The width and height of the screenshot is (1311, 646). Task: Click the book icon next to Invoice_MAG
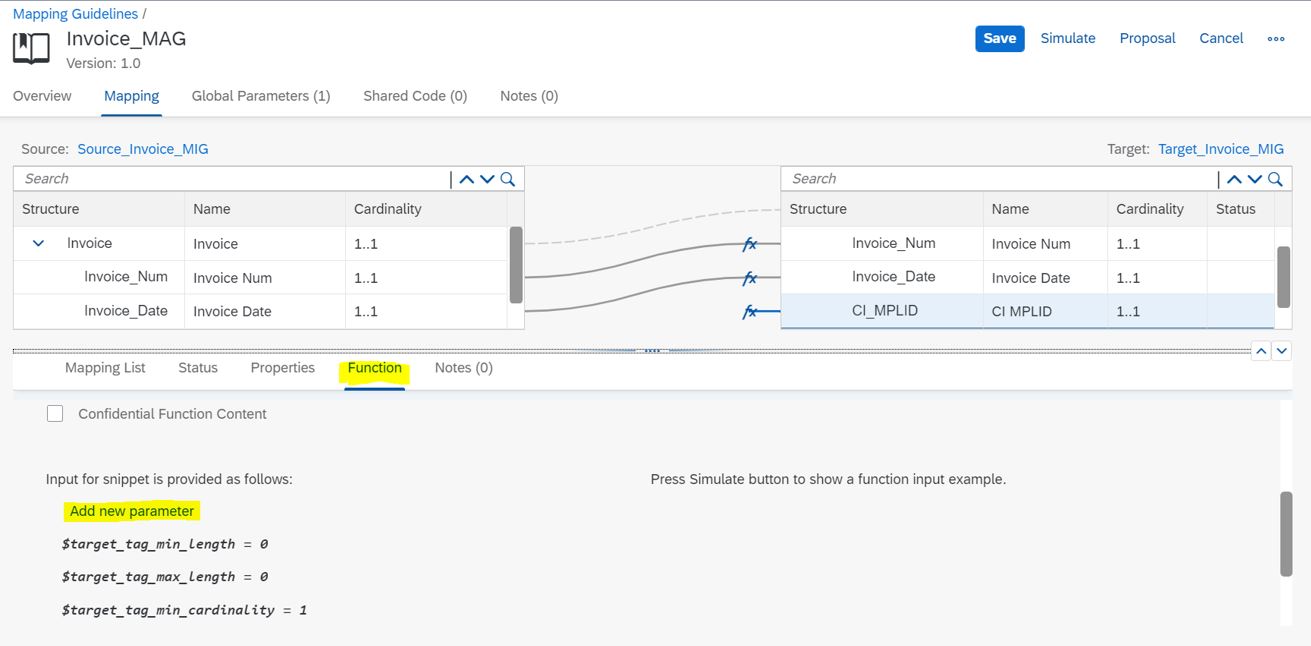[29, 46]
